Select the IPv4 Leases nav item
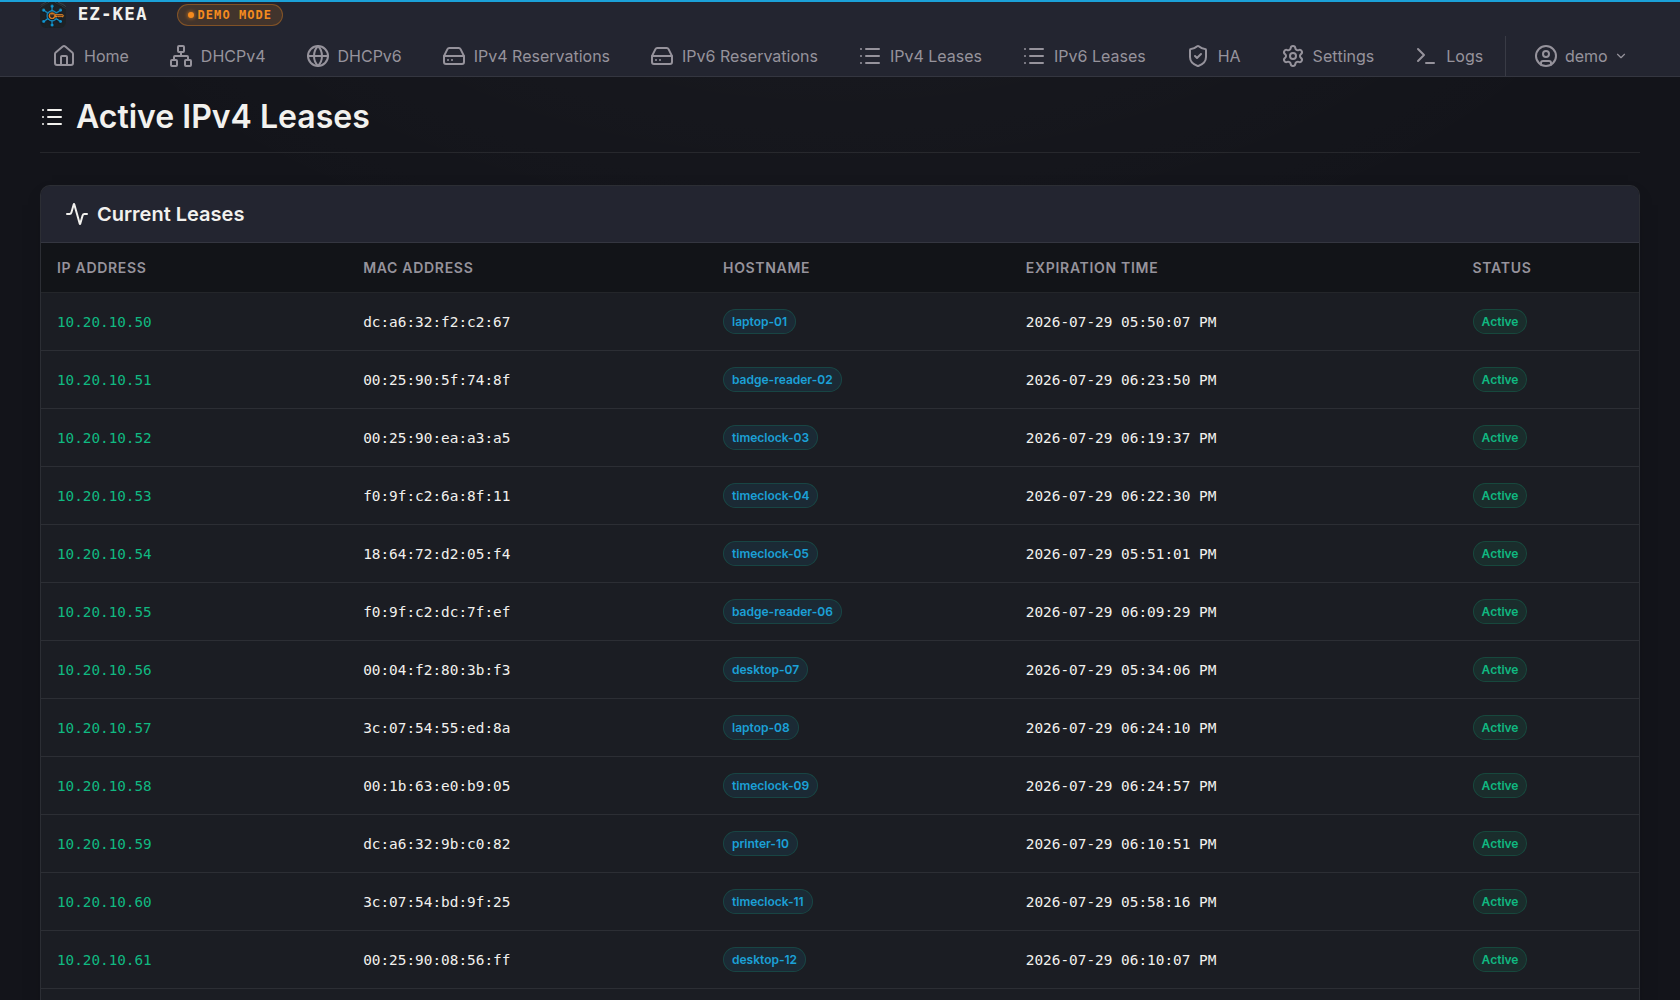Viewport: 1680px width, 1000px height. (x=920, y=56)
